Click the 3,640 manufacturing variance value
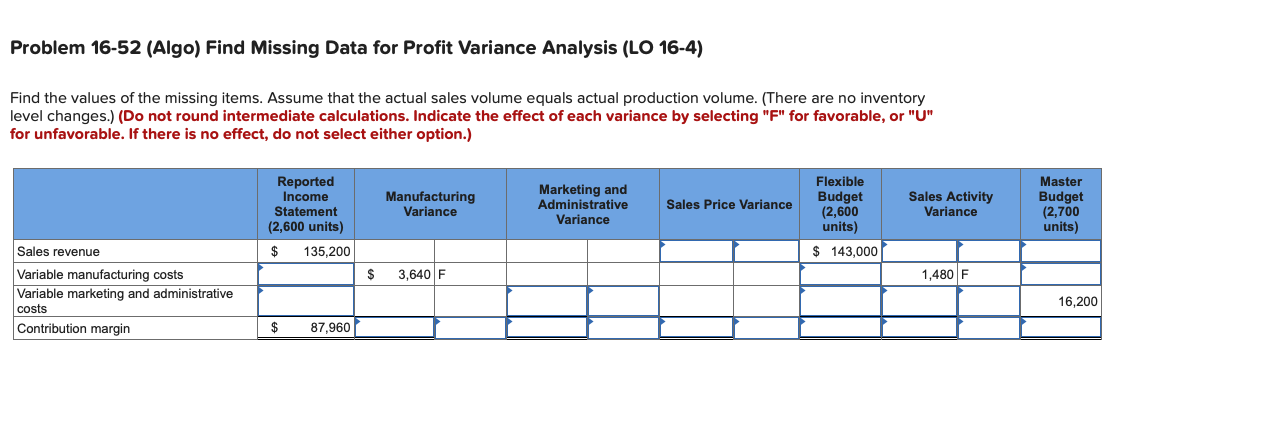The width and height of the screenshot is (1281, 441). pyautogui.click(x=416, y=274)
